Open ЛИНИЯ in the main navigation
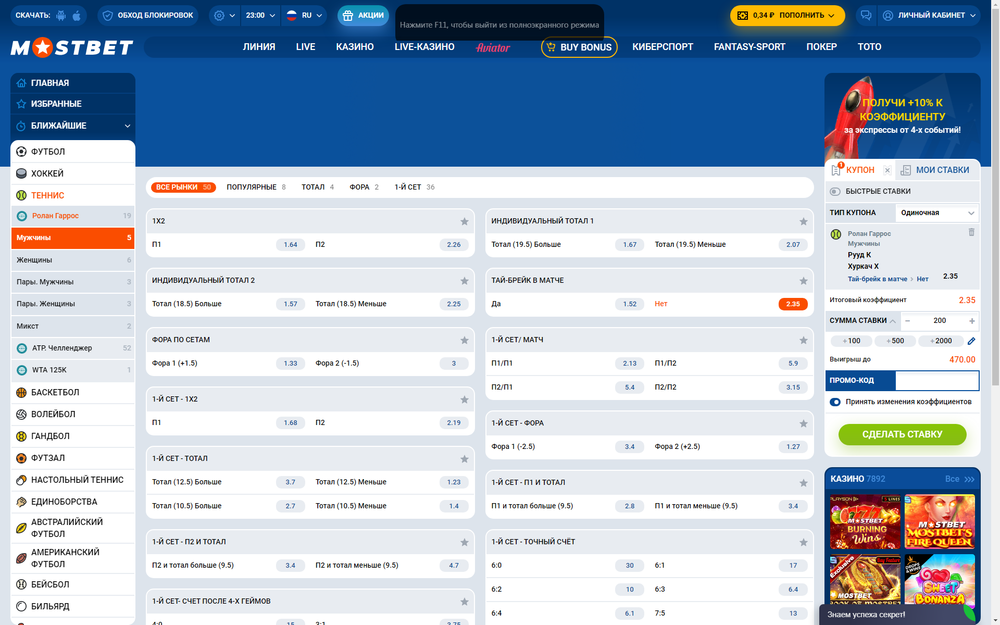The width and height of the screenshot is (1000, 625). 259,47
